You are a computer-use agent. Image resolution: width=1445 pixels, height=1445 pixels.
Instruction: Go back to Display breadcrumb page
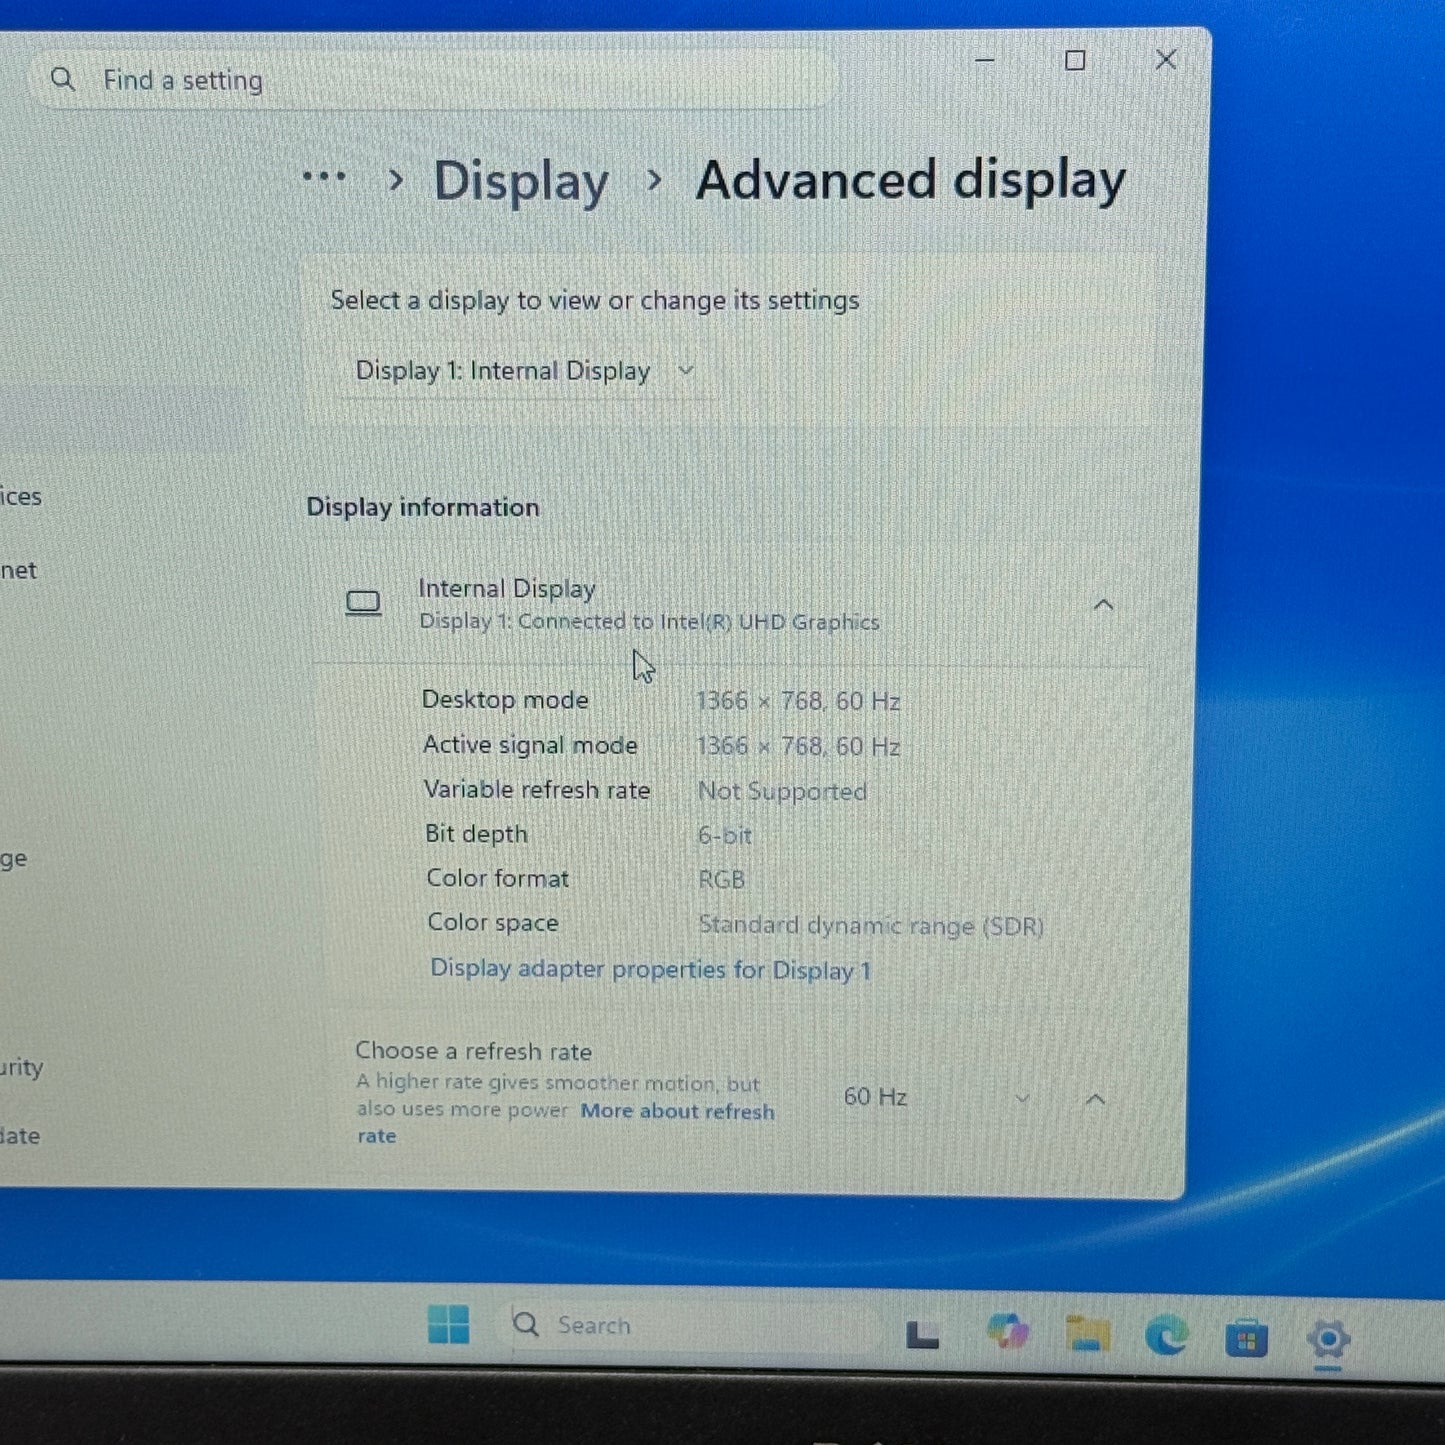point(520,182)
